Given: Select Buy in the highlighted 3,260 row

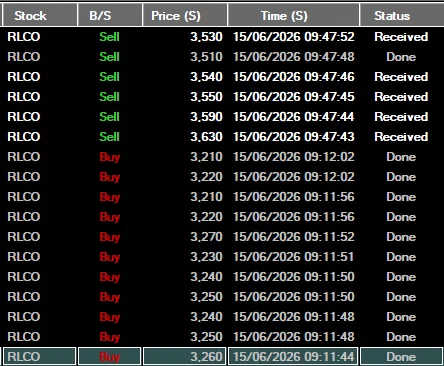Looking at the screenshot, I should (x=110, y=358).
